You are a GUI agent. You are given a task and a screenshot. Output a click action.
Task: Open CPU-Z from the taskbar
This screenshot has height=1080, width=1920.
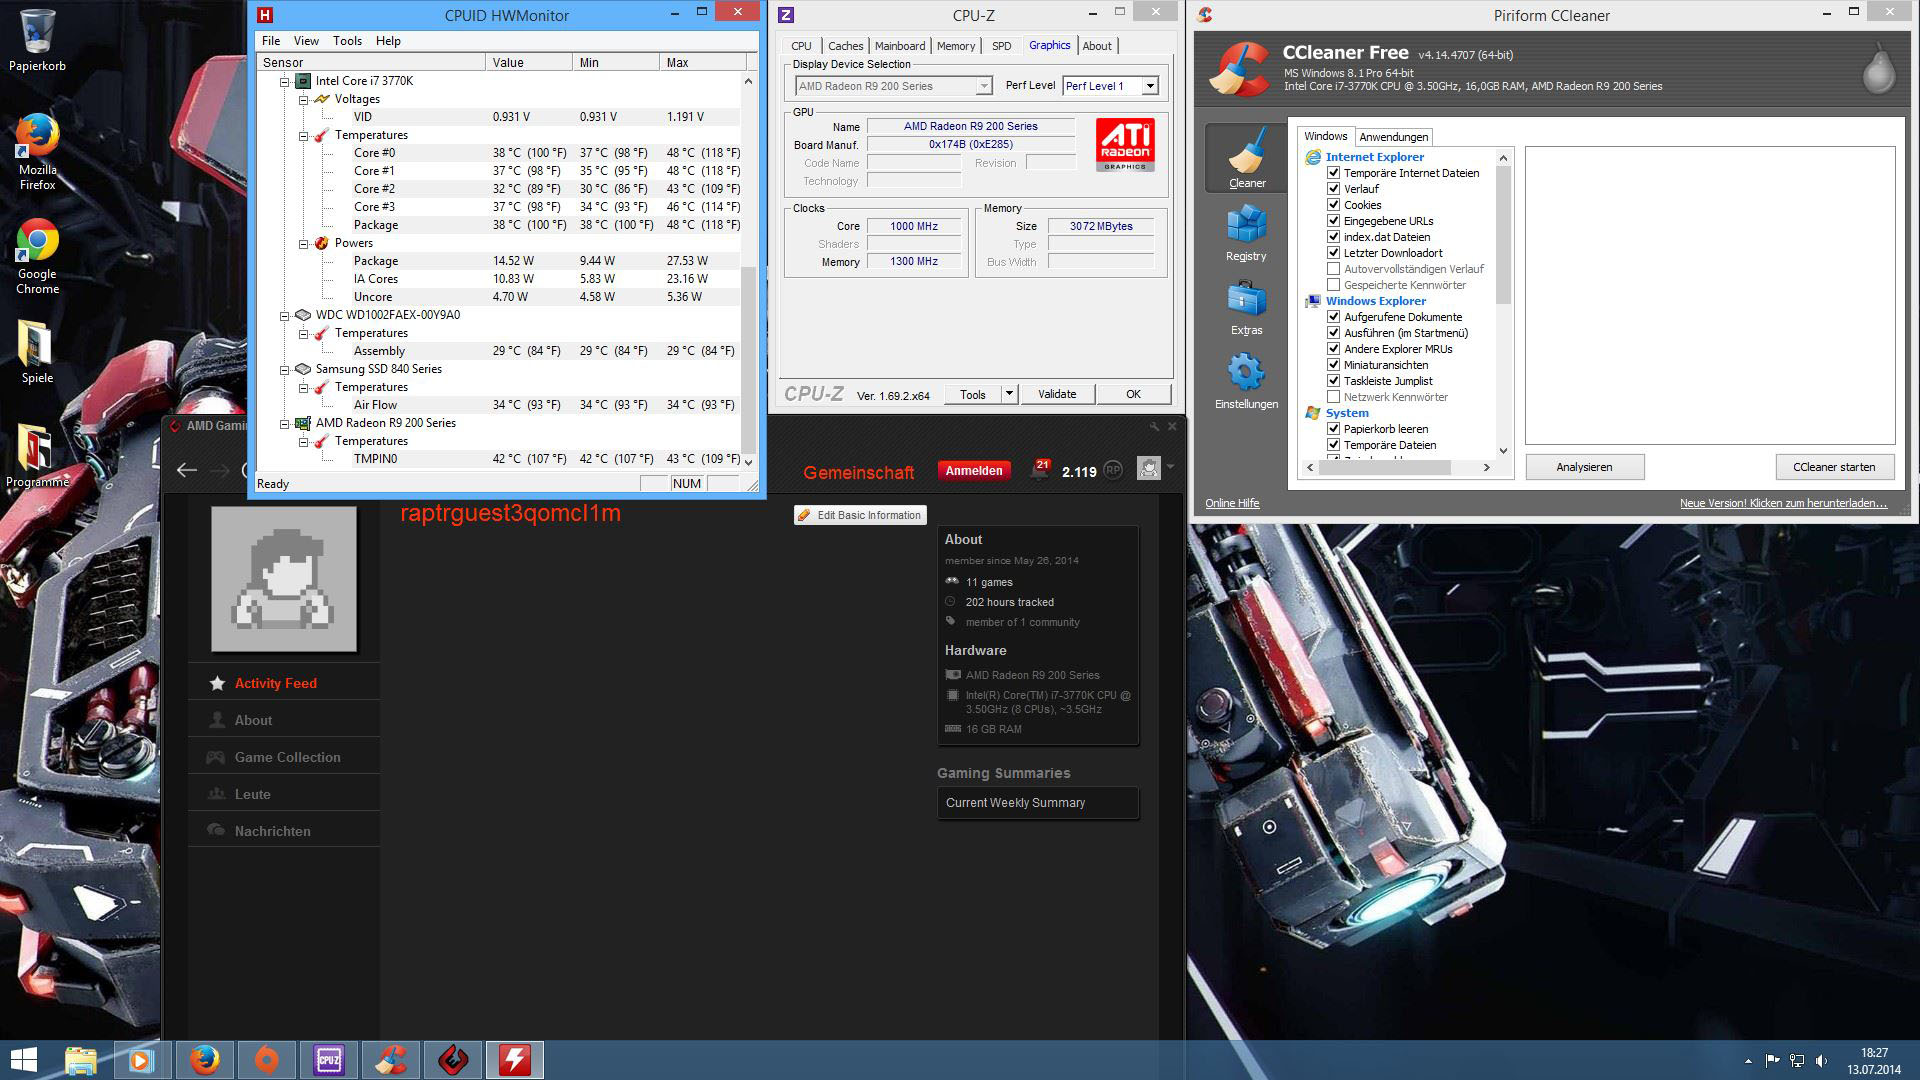328,1060
